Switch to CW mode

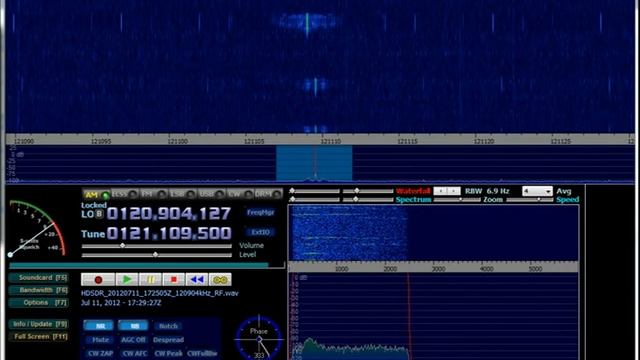point(240,194)
